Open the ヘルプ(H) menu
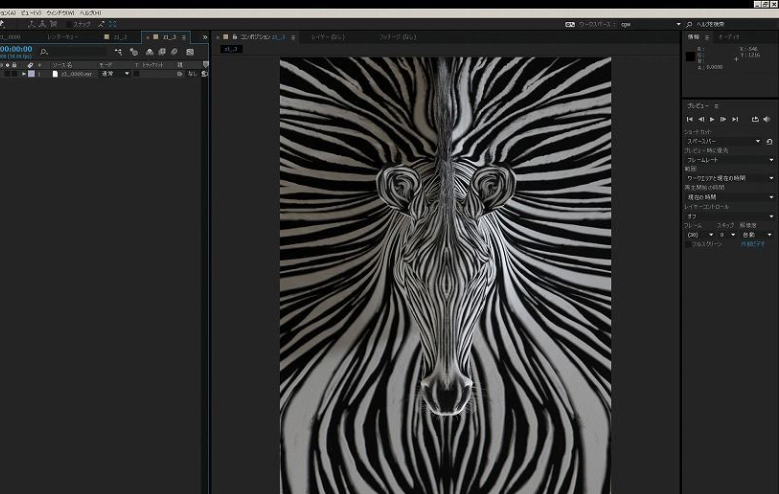Screen dimensions: 779x494 point(90,13)
